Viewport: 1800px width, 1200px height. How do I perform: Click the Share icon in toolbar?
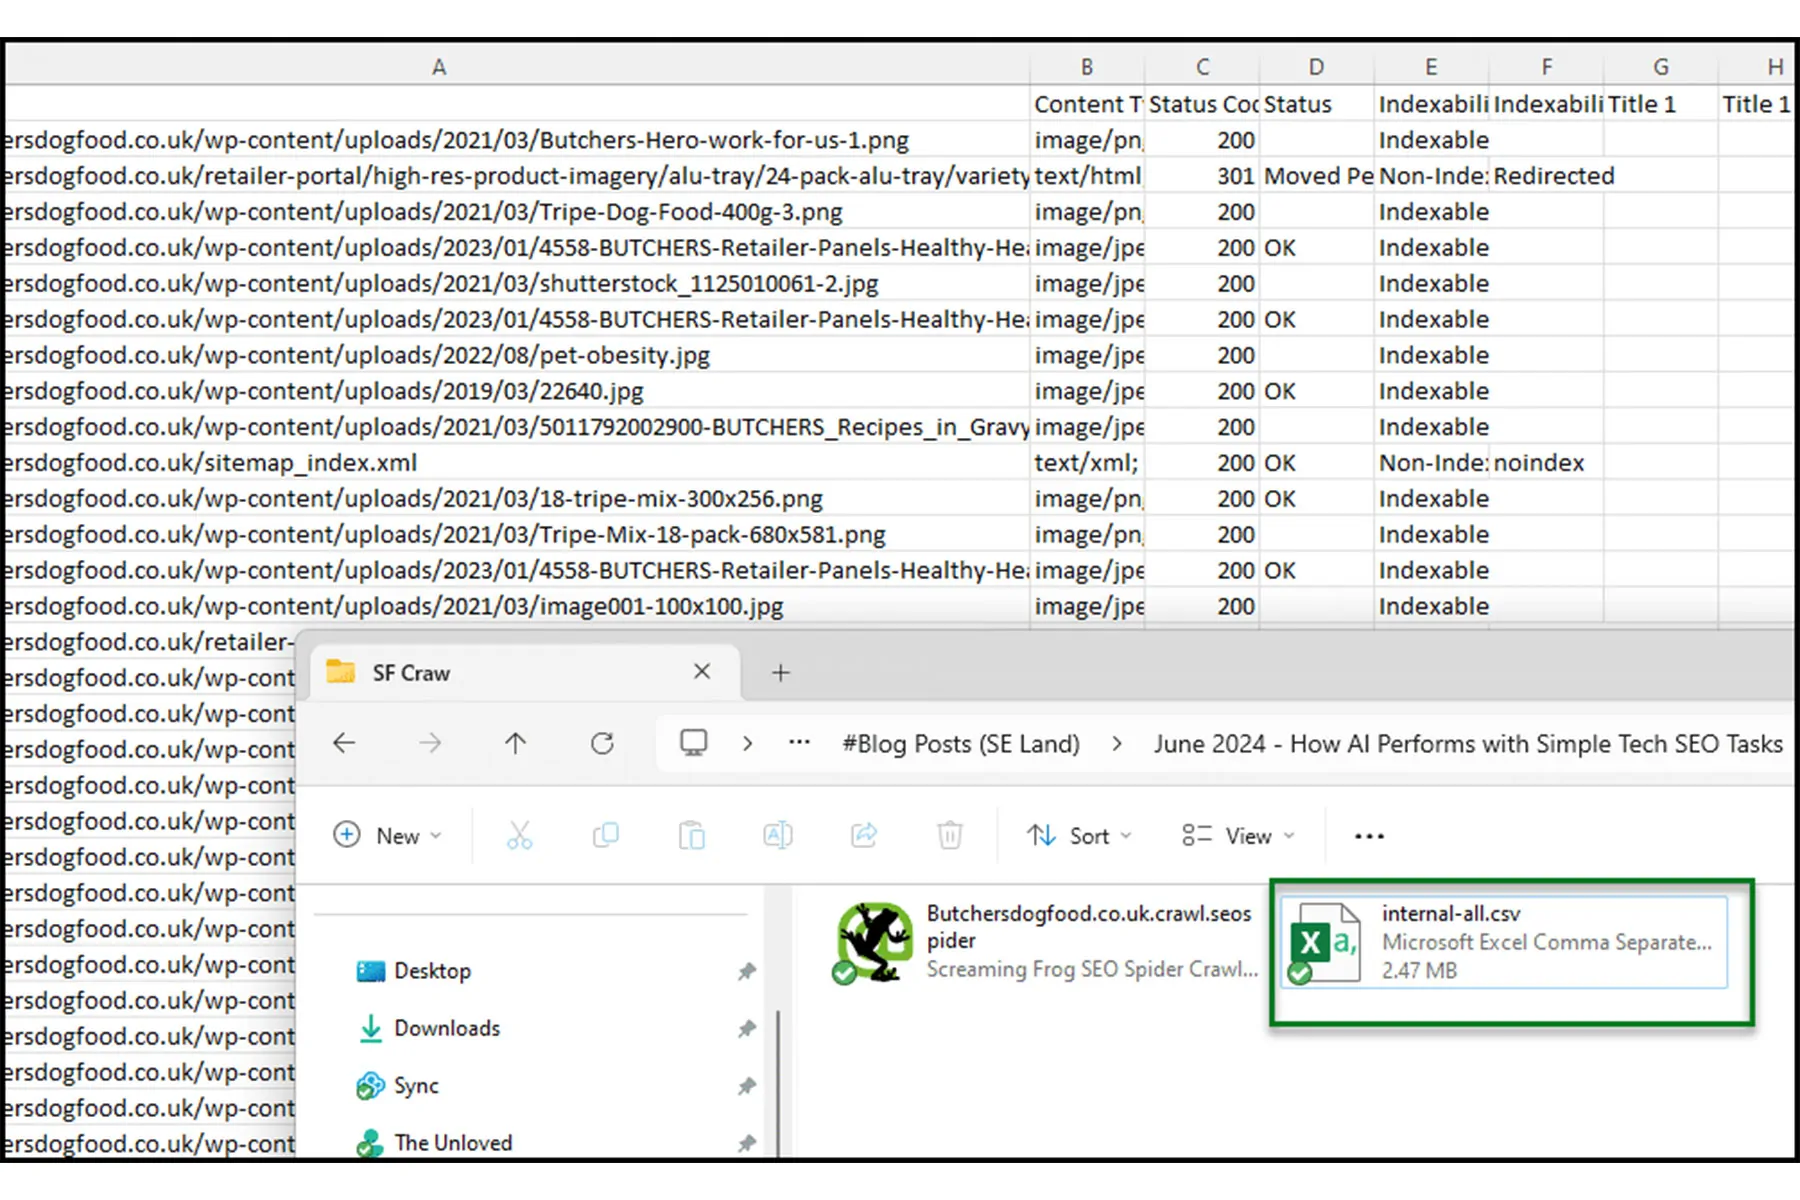[x=863, y=835]
